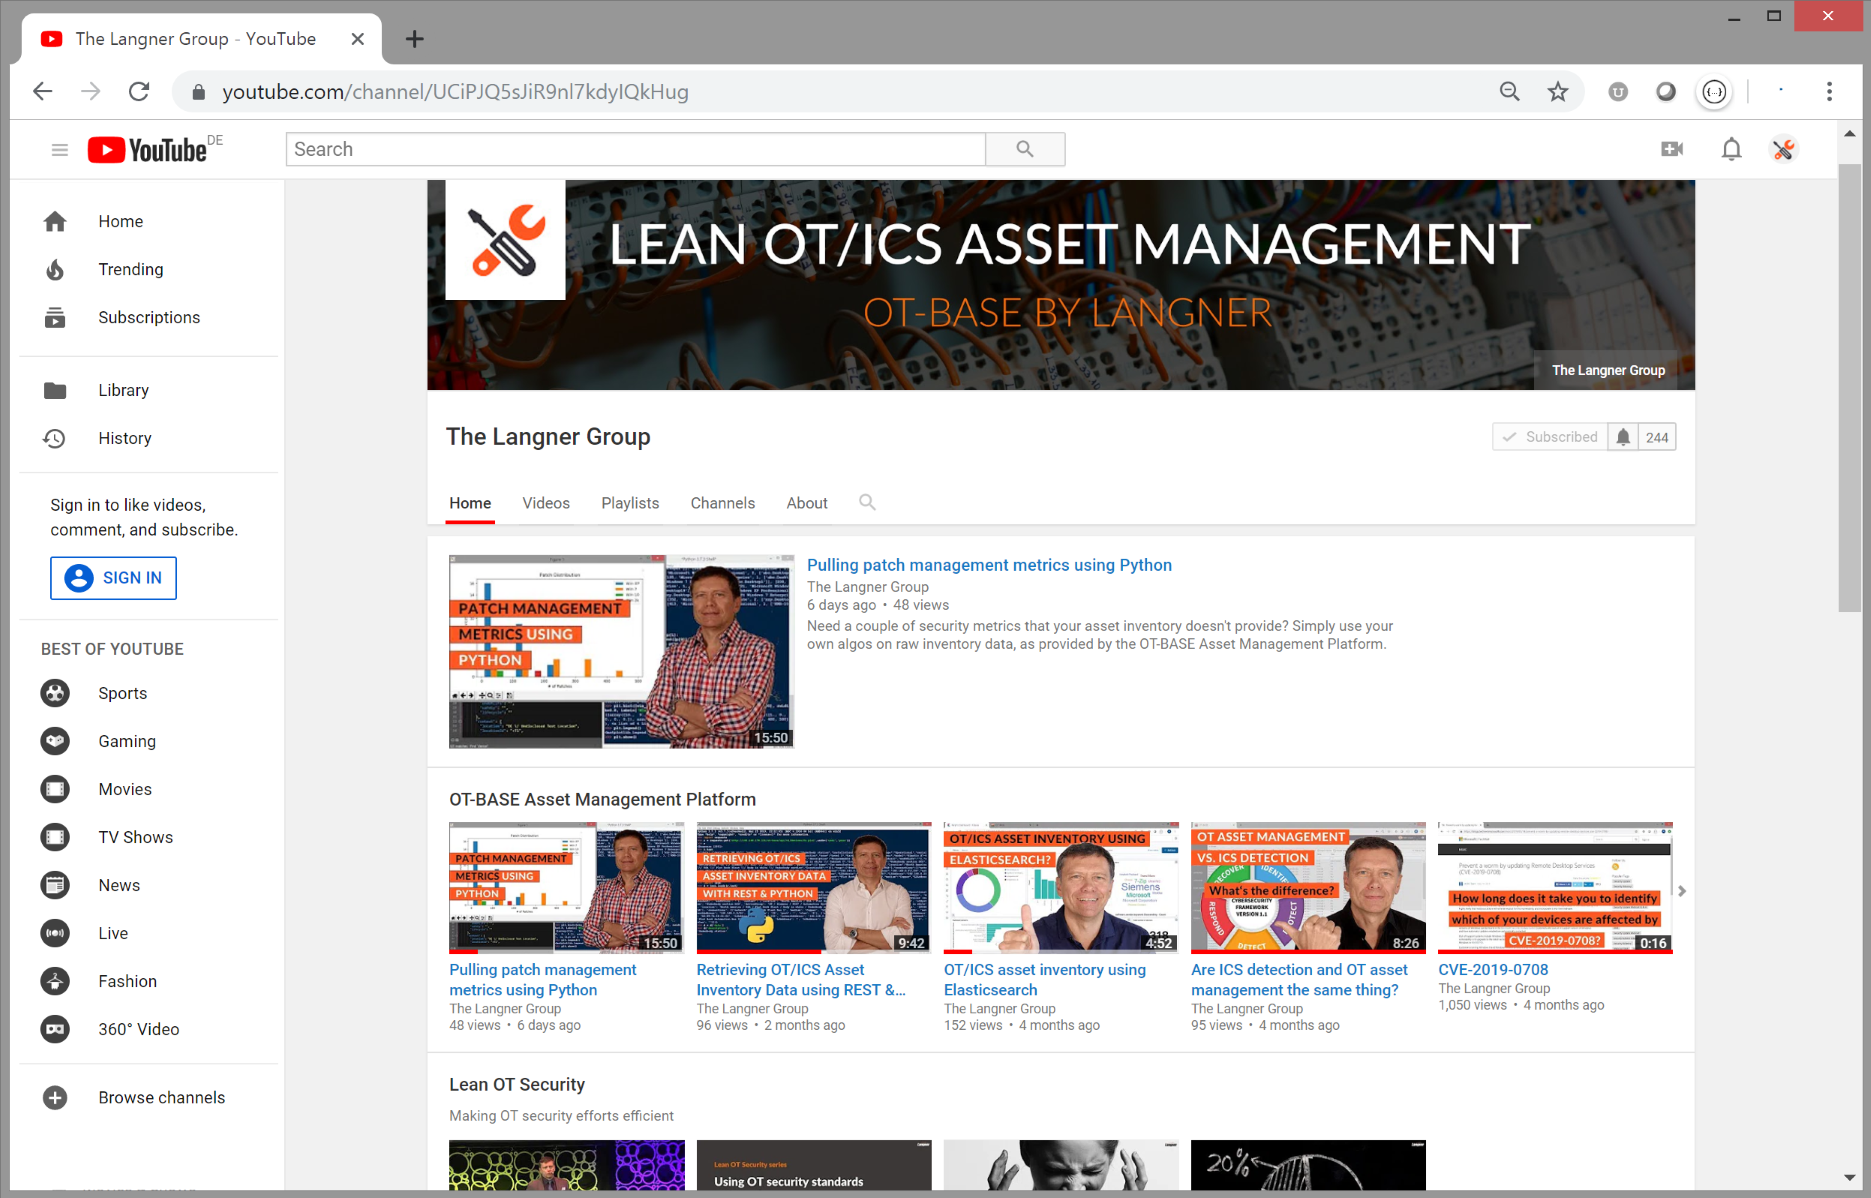Open the account avatar menu
The width and height of the screenshot is (1871, 1198).
click(x=1784, y=149)
